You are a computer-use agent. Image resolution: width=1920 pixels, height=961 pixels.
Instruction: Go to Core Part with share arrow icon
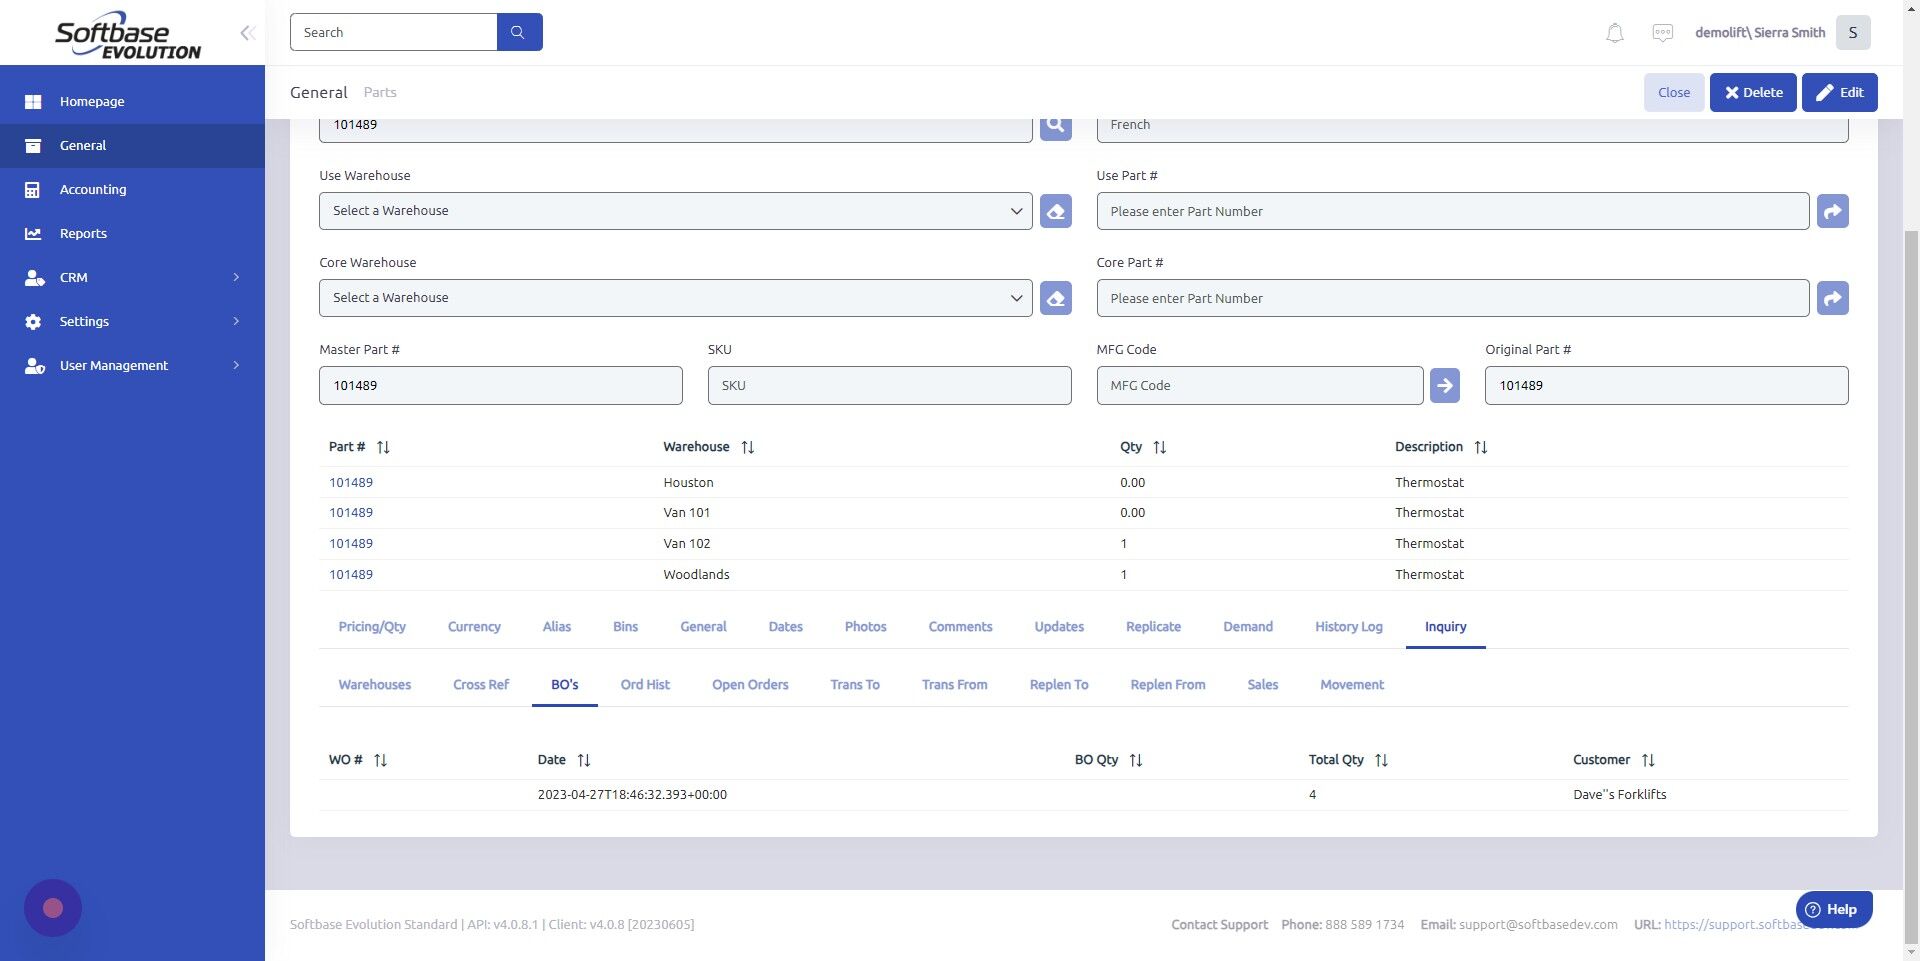[1832, 298]
